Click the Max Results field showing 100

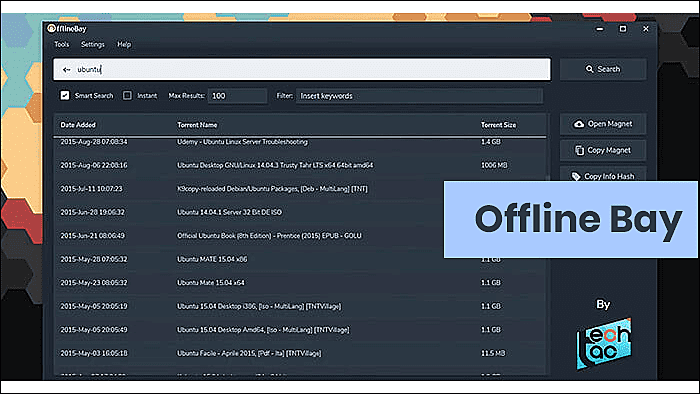coord(237,95)
